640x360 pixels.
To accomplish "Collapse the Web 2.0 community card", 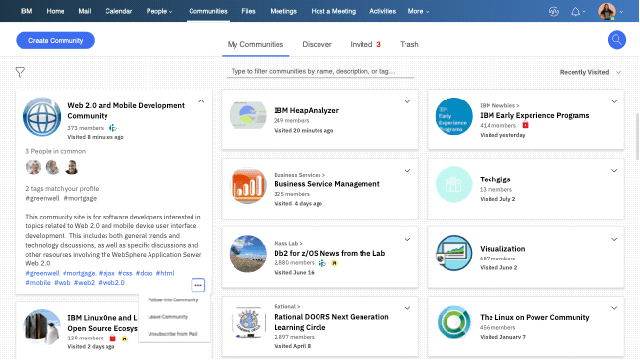I will point(201,101).
